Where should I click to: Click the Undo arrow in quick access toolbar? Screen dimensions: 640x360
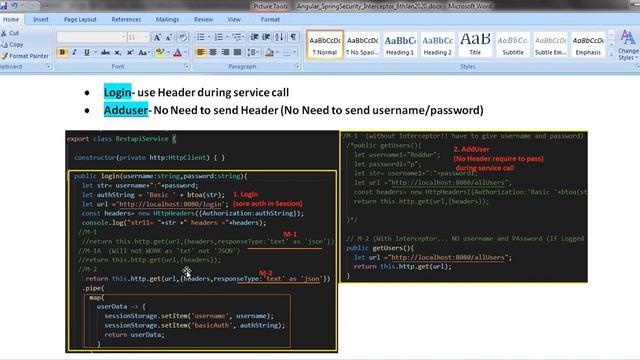(15, 6)
